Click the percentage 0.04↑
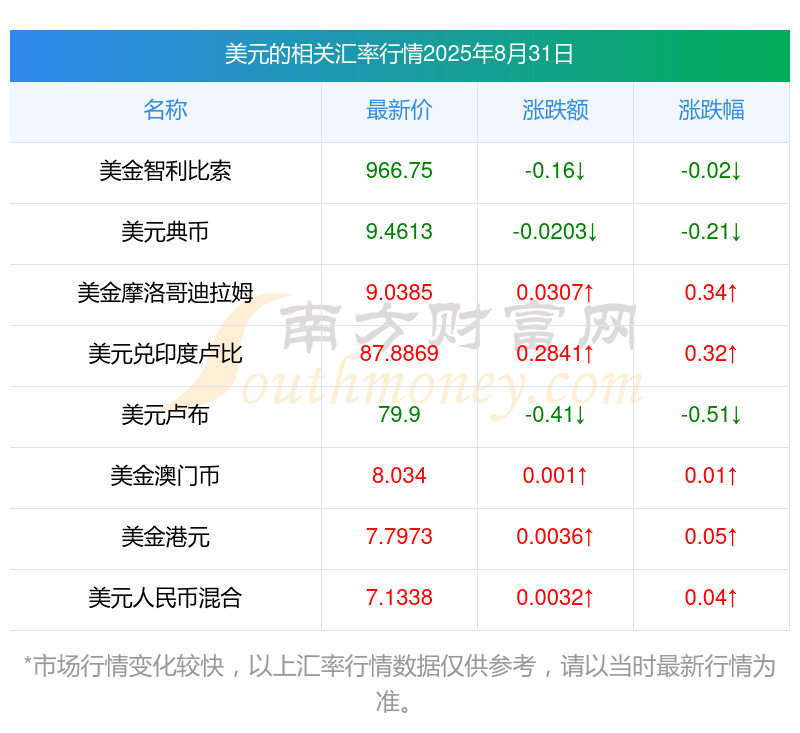This screenshot has height=733, width=800. (x=711, y=598)
